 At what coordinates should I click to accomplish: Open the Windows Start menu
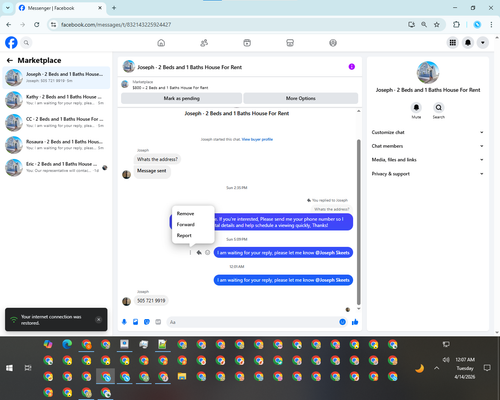pos(9,368)
